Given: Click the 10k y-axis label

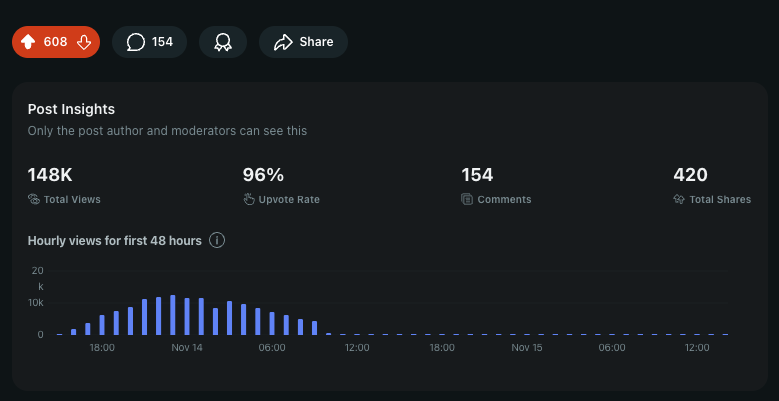Looking at the screenshot, I should 36,303.
